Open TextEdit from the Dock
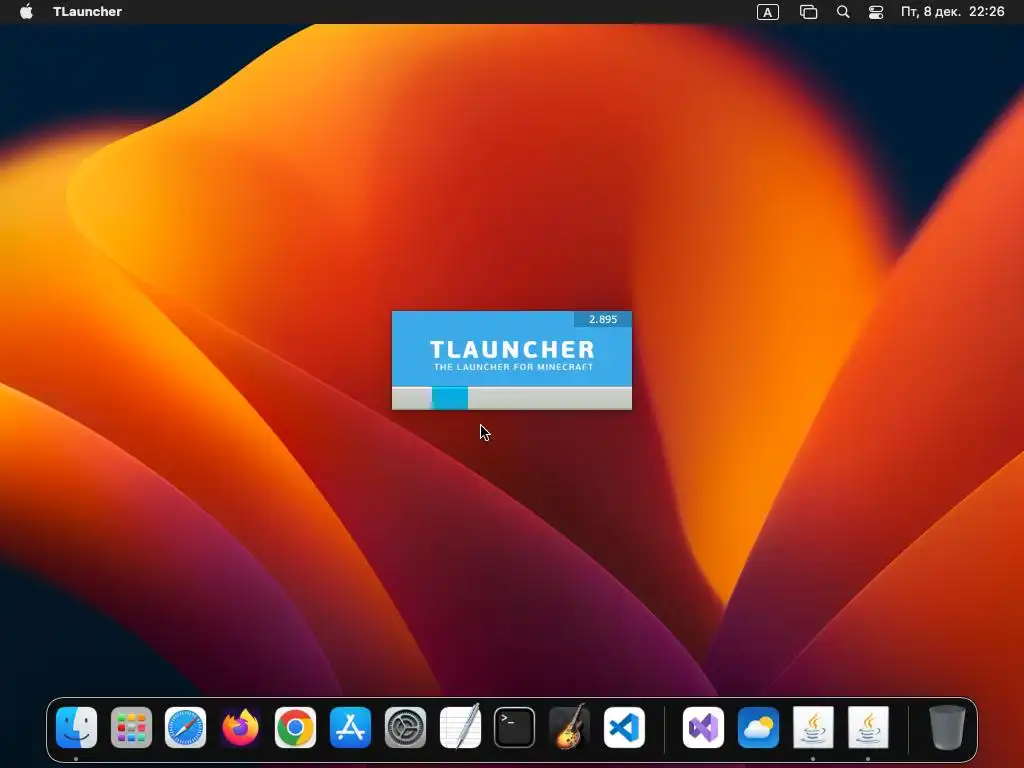 click(x=460, y=726)
